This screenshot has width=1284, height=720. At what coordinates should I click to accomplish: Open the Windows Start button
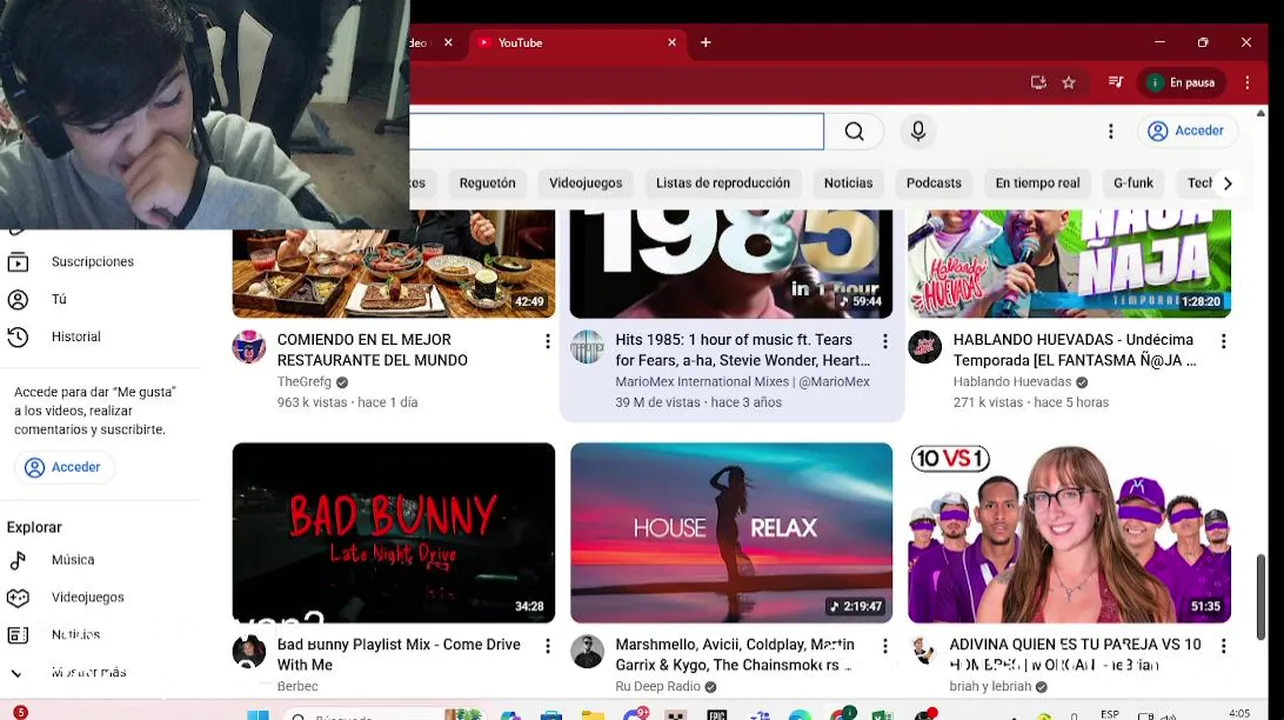[x=257, y=715]
